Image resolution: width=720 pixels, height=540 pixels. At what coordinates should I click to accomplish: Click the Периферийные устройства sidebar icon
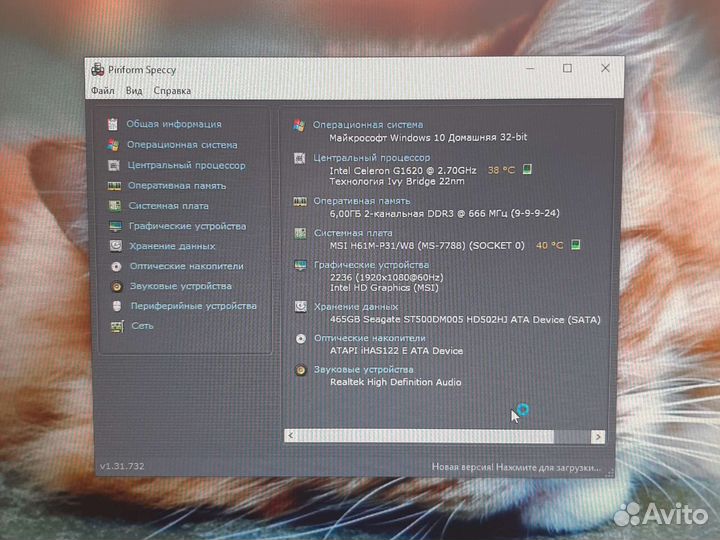pyautogui.click(x=117, y=306)
